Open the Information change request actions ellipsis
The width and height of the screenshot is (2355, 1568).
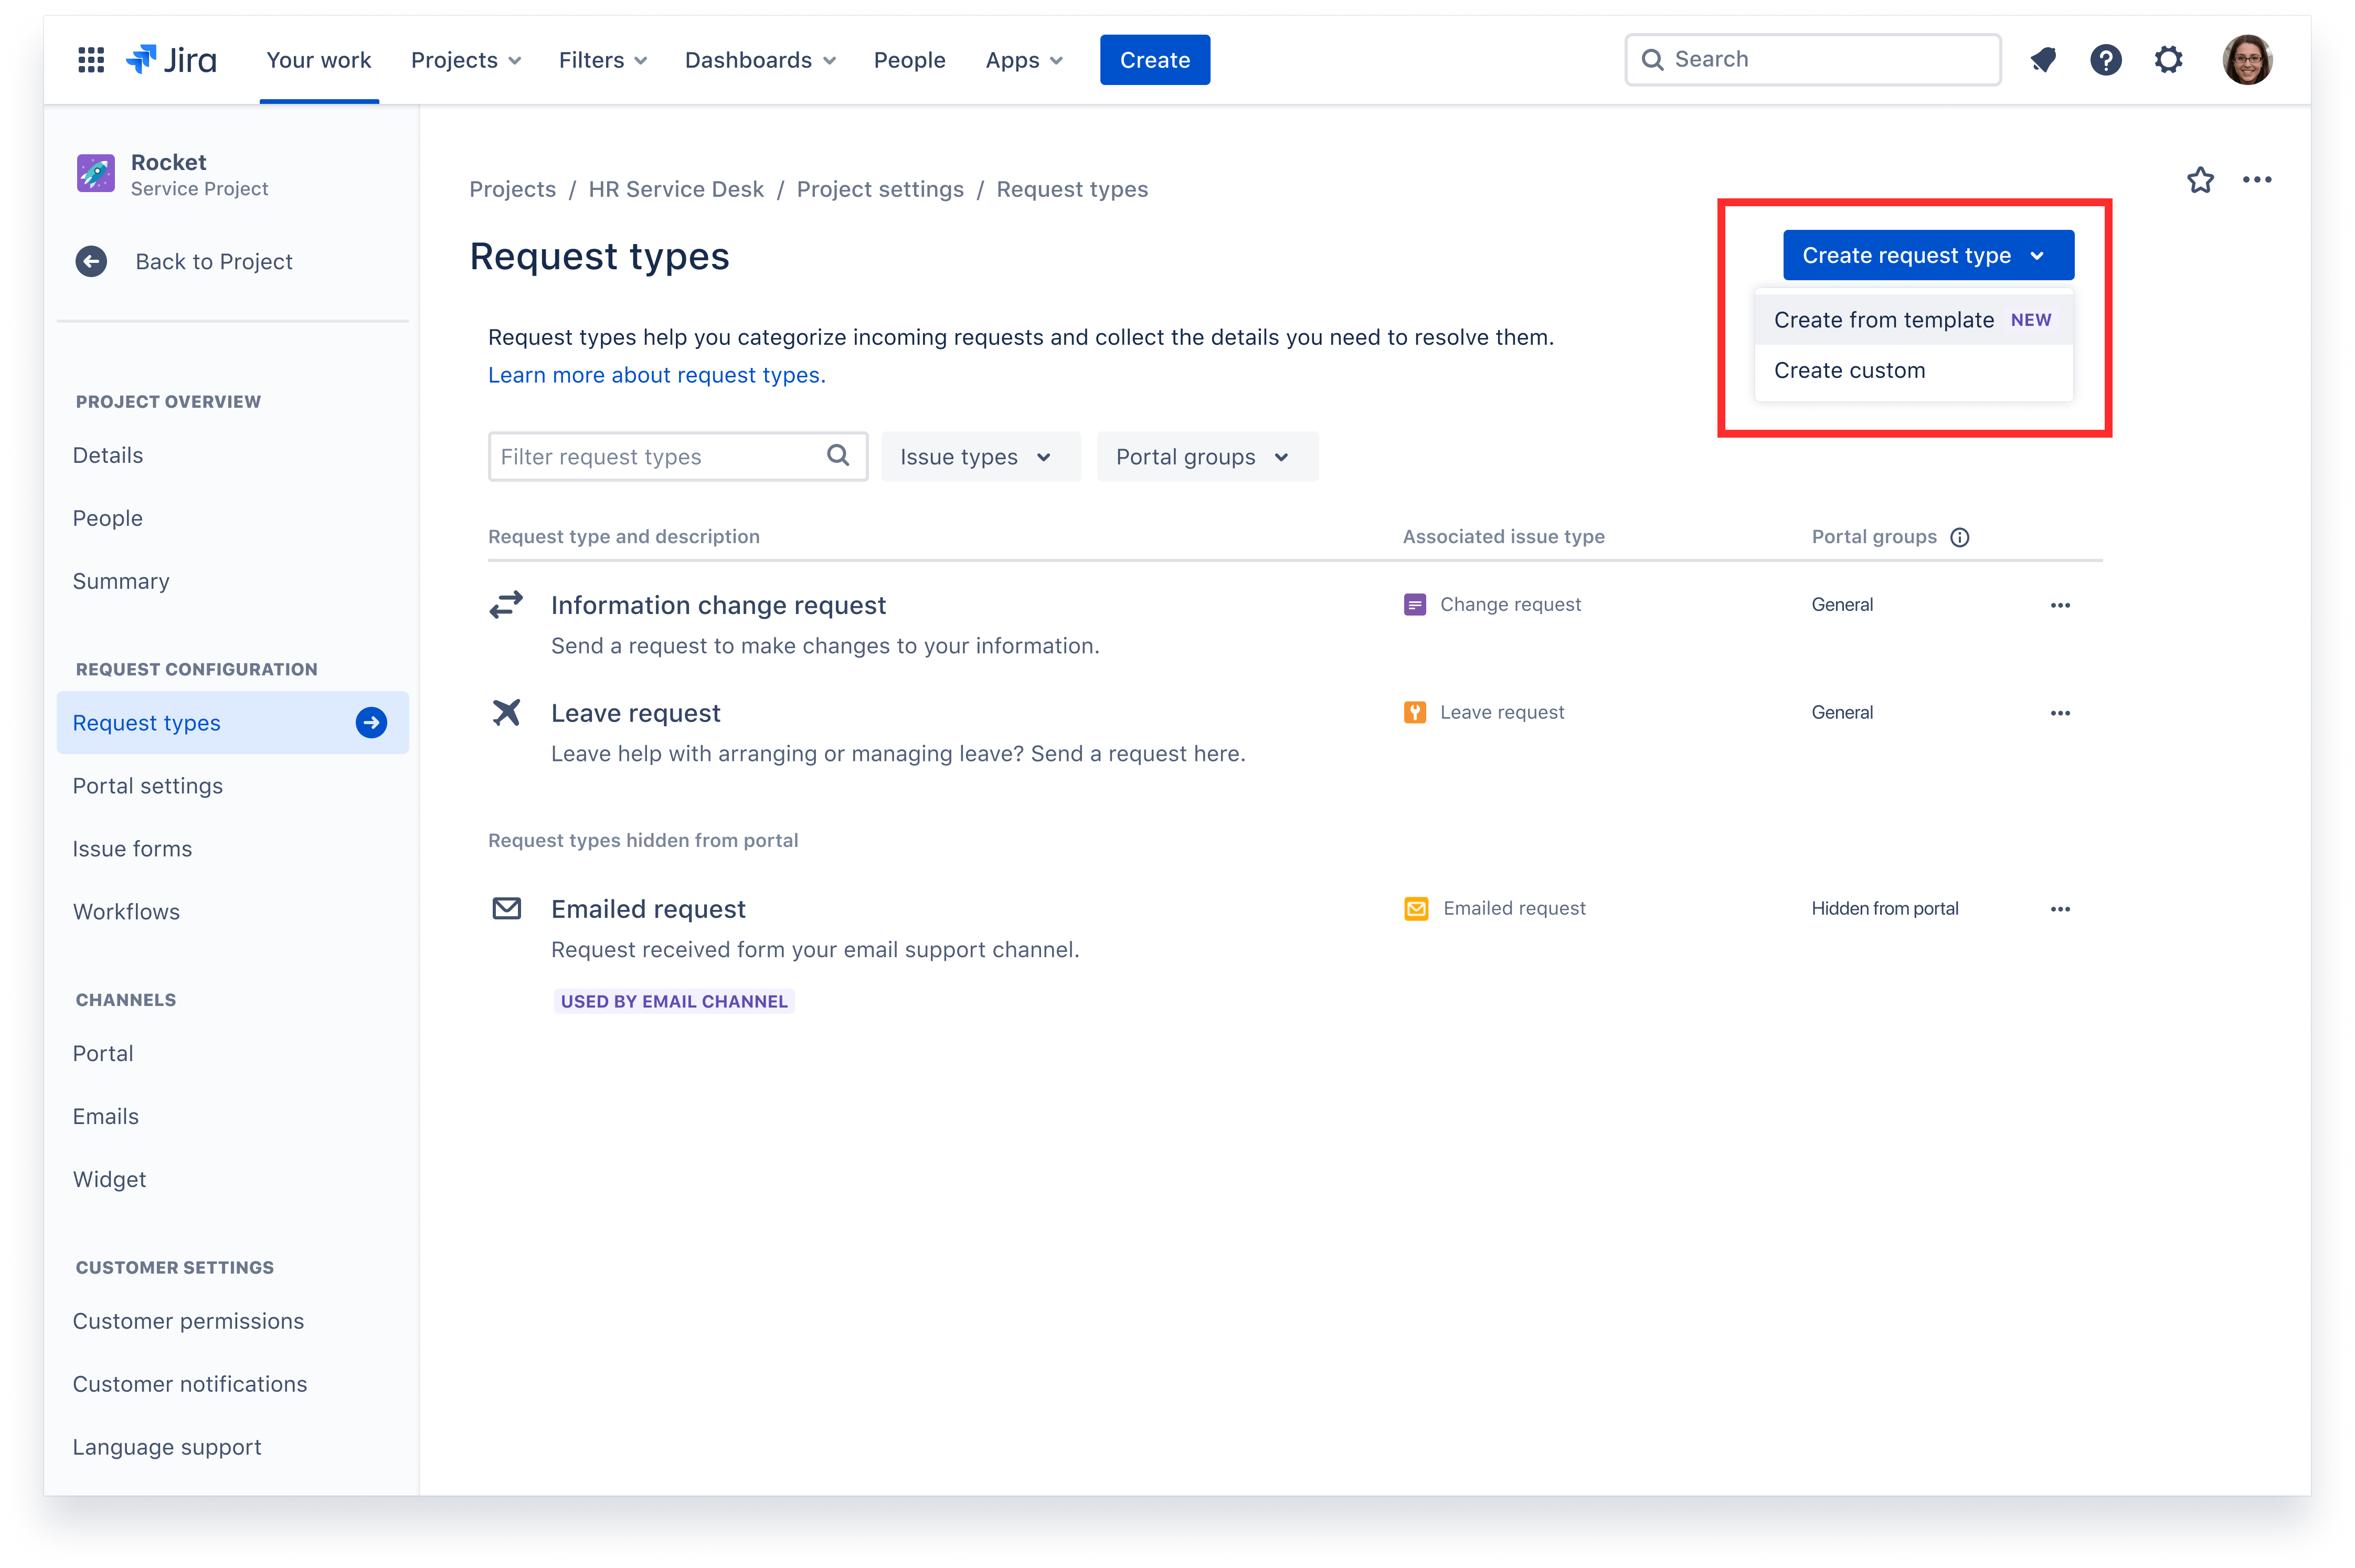tap(2060, 605)
